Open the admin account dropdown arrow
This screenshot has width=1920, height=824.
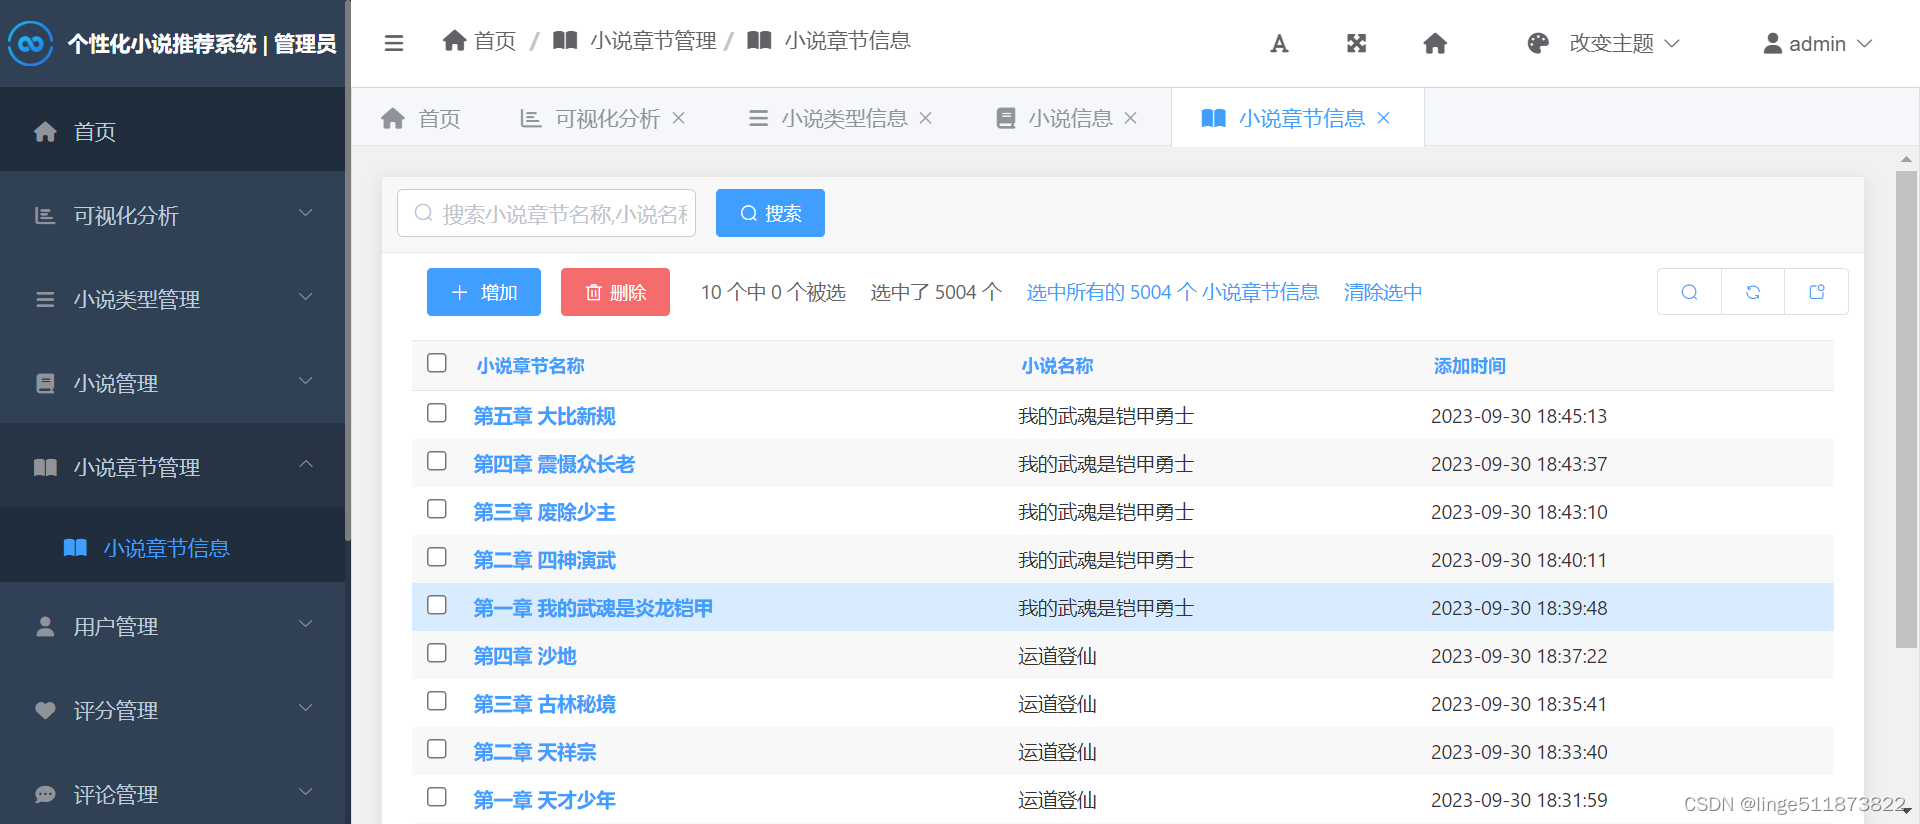1864,44
